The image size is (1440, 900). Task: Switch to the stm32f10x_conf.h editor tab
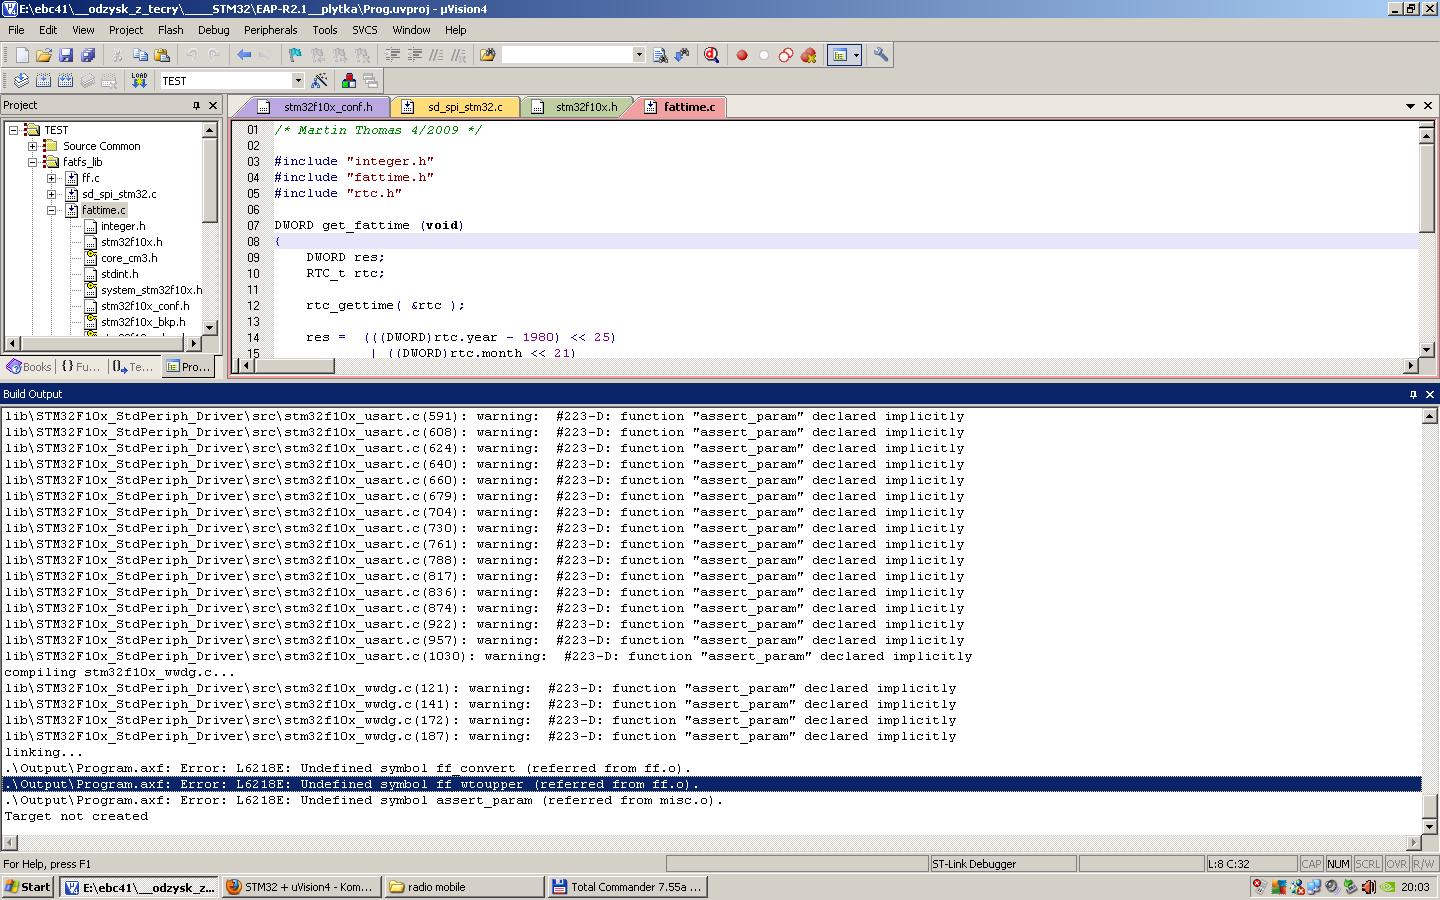(x=317, y=107)
